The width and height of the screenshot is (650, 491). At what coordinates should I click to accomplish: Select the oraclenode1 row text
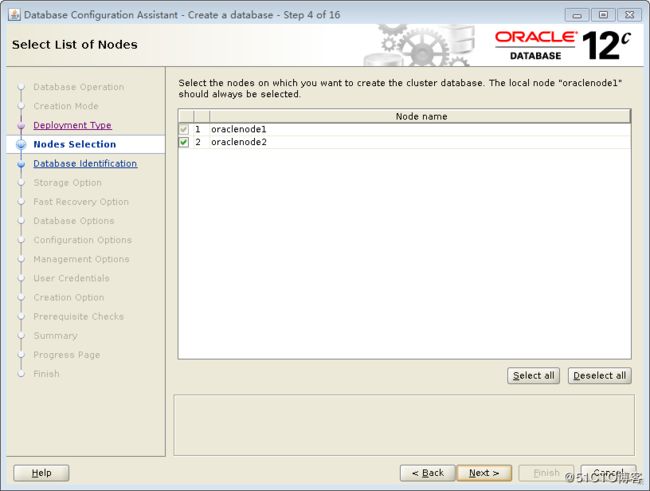point(239,129)
